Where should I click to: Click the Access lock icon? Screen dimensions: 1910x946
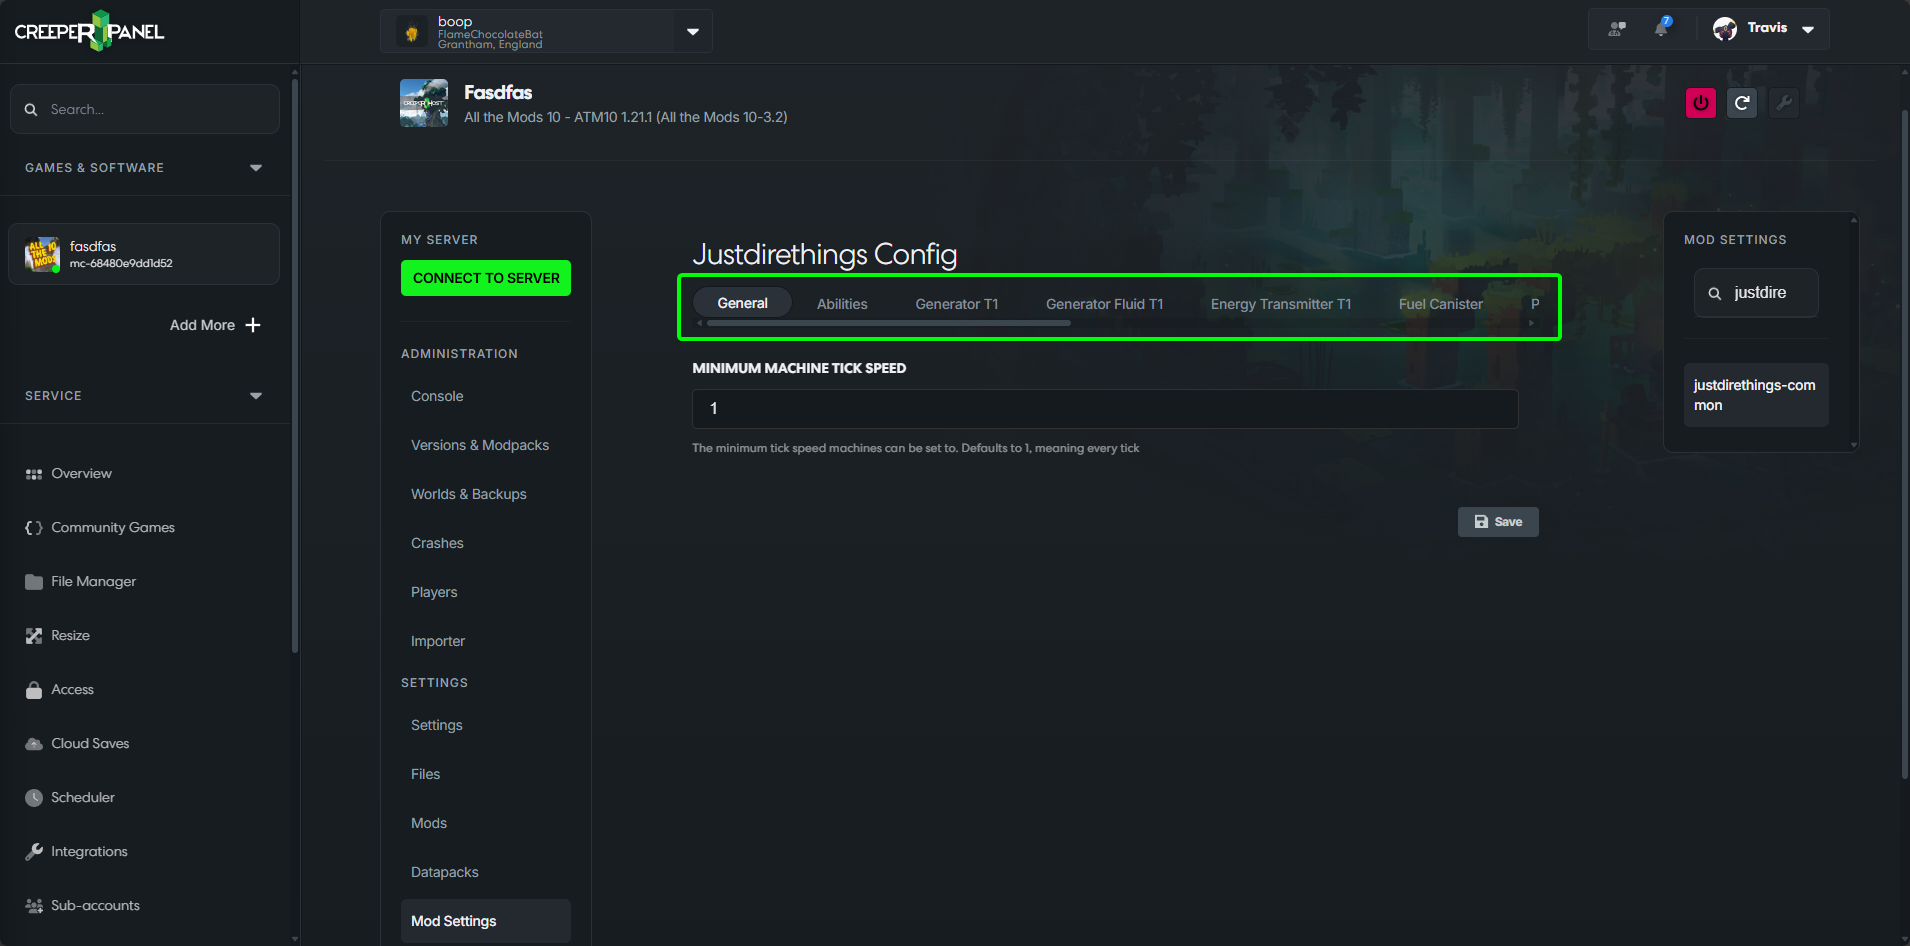34,690
